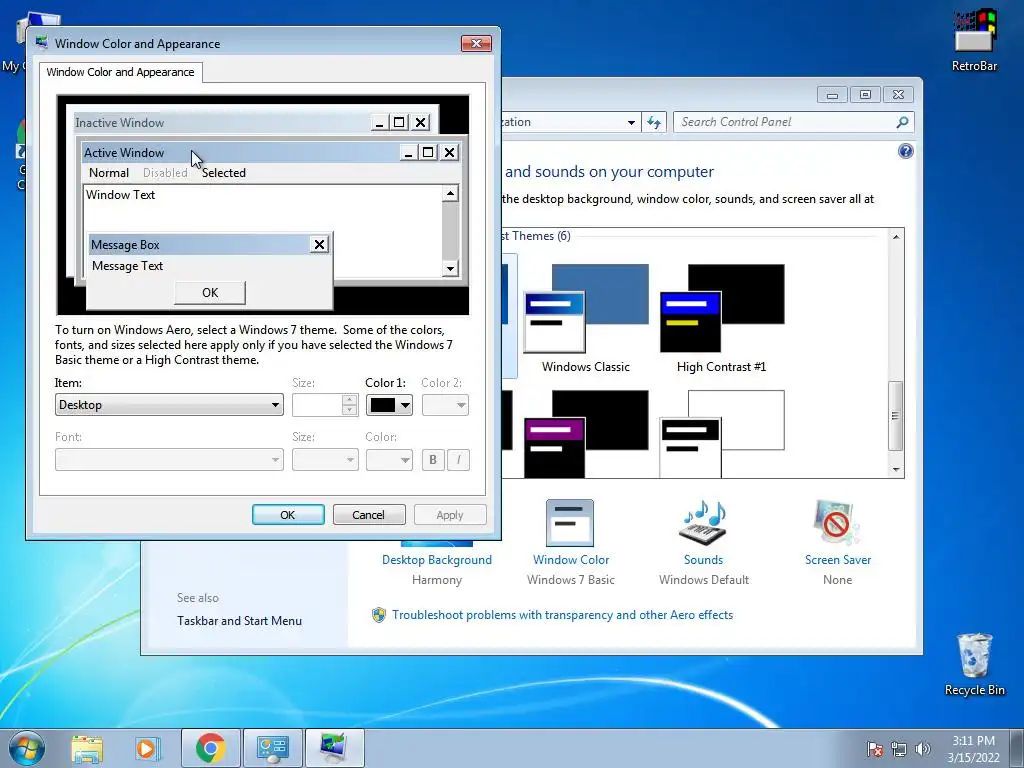
Task: Open the network tray icon
Action: (899, 748)
